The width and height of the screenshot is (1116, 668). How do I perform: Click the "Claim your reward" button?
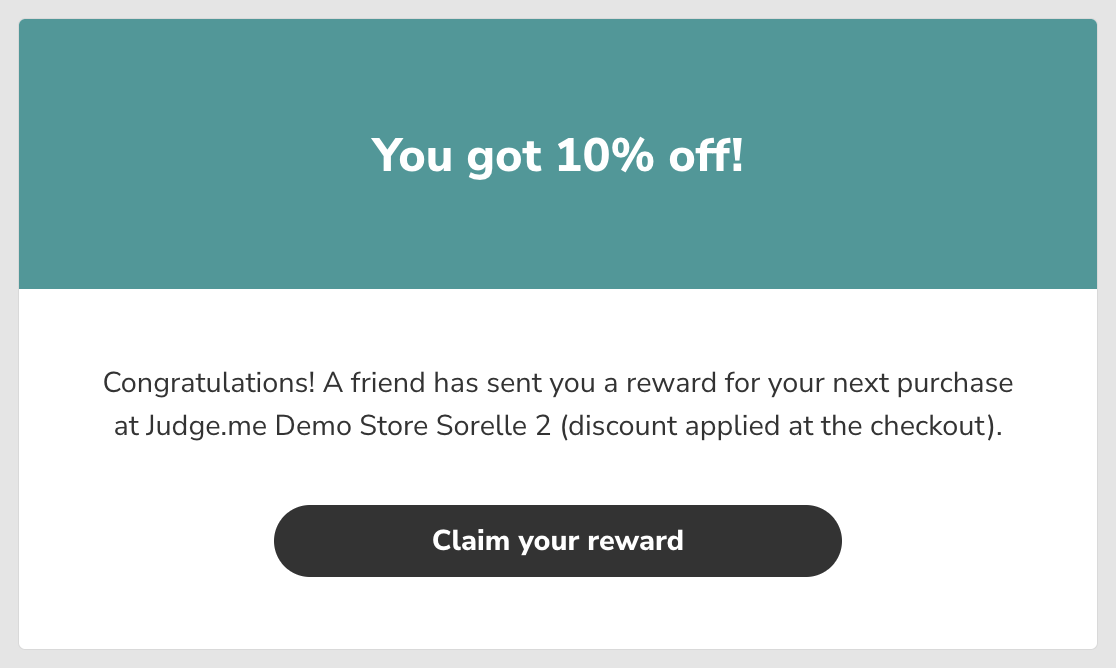pyautogui.click(x=557, y=541)
